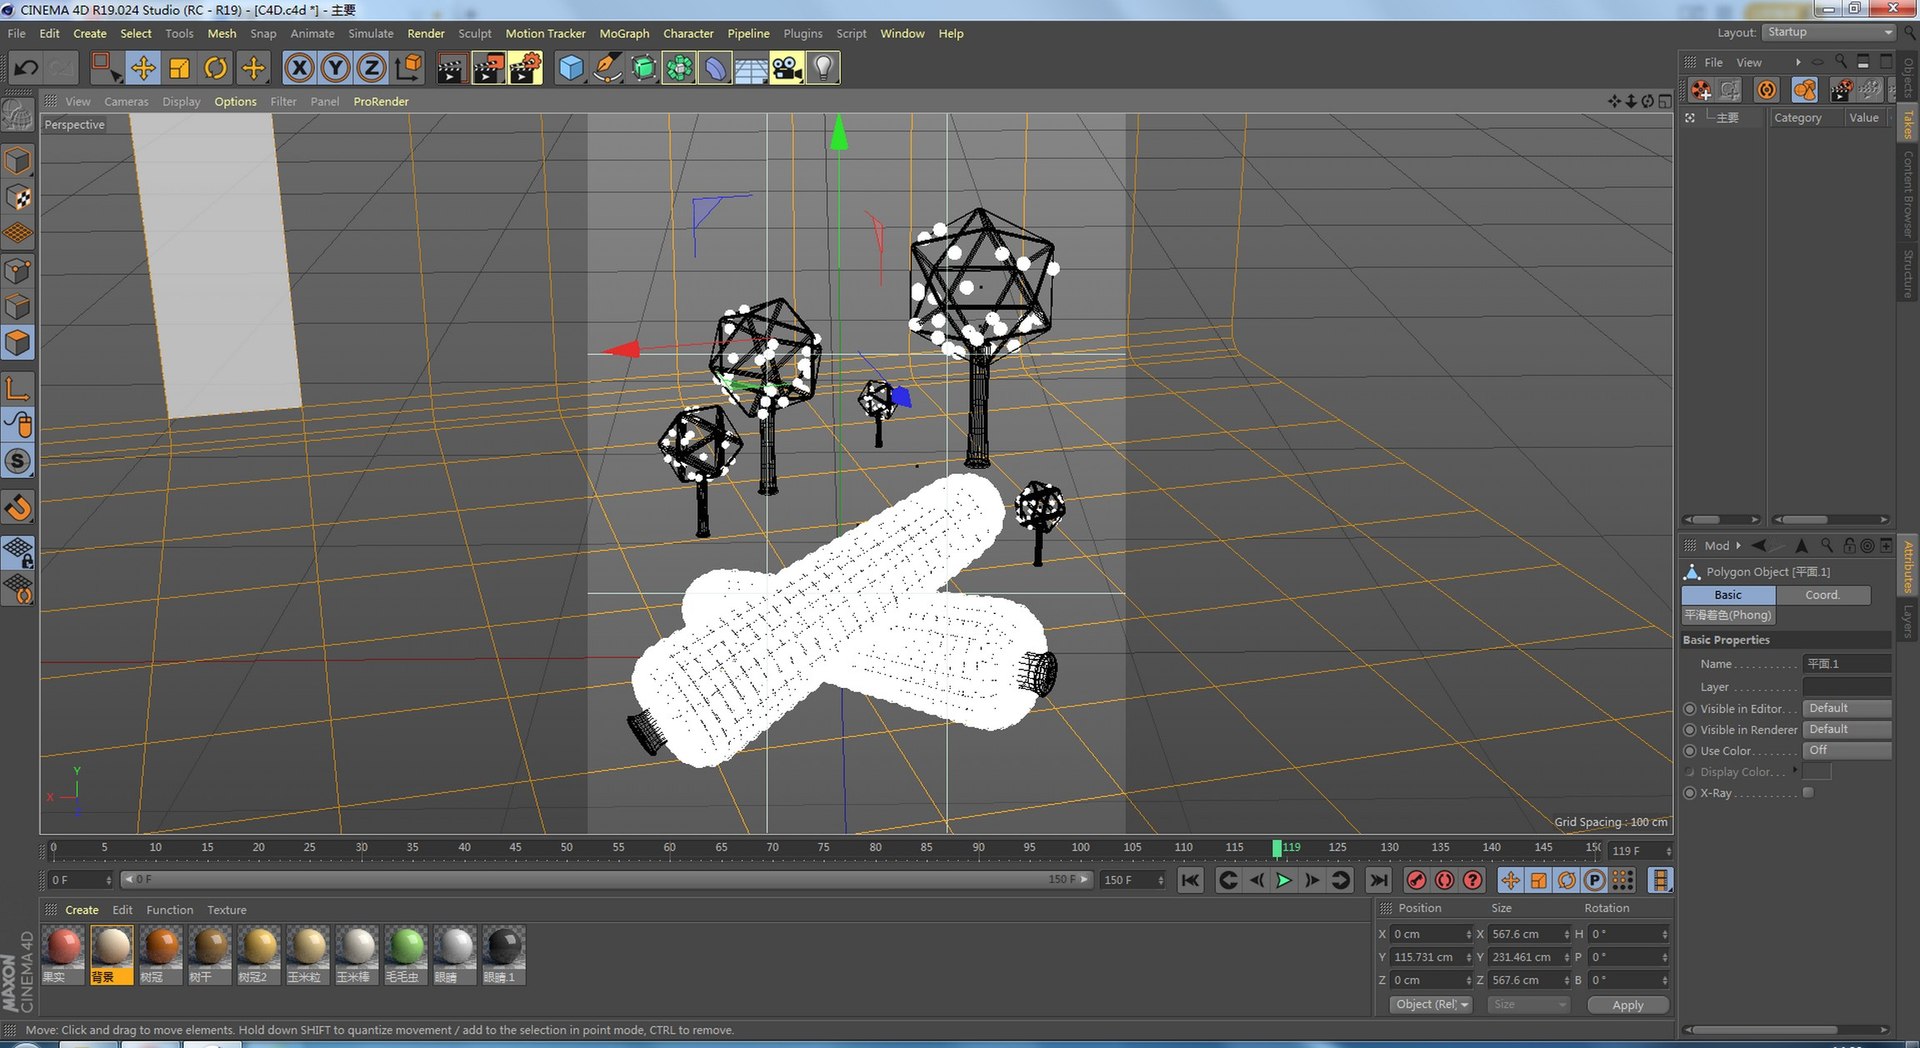Screen dimensions: 1920x1048
Task: Jump to end of animation
Action: pos(1378,880)
